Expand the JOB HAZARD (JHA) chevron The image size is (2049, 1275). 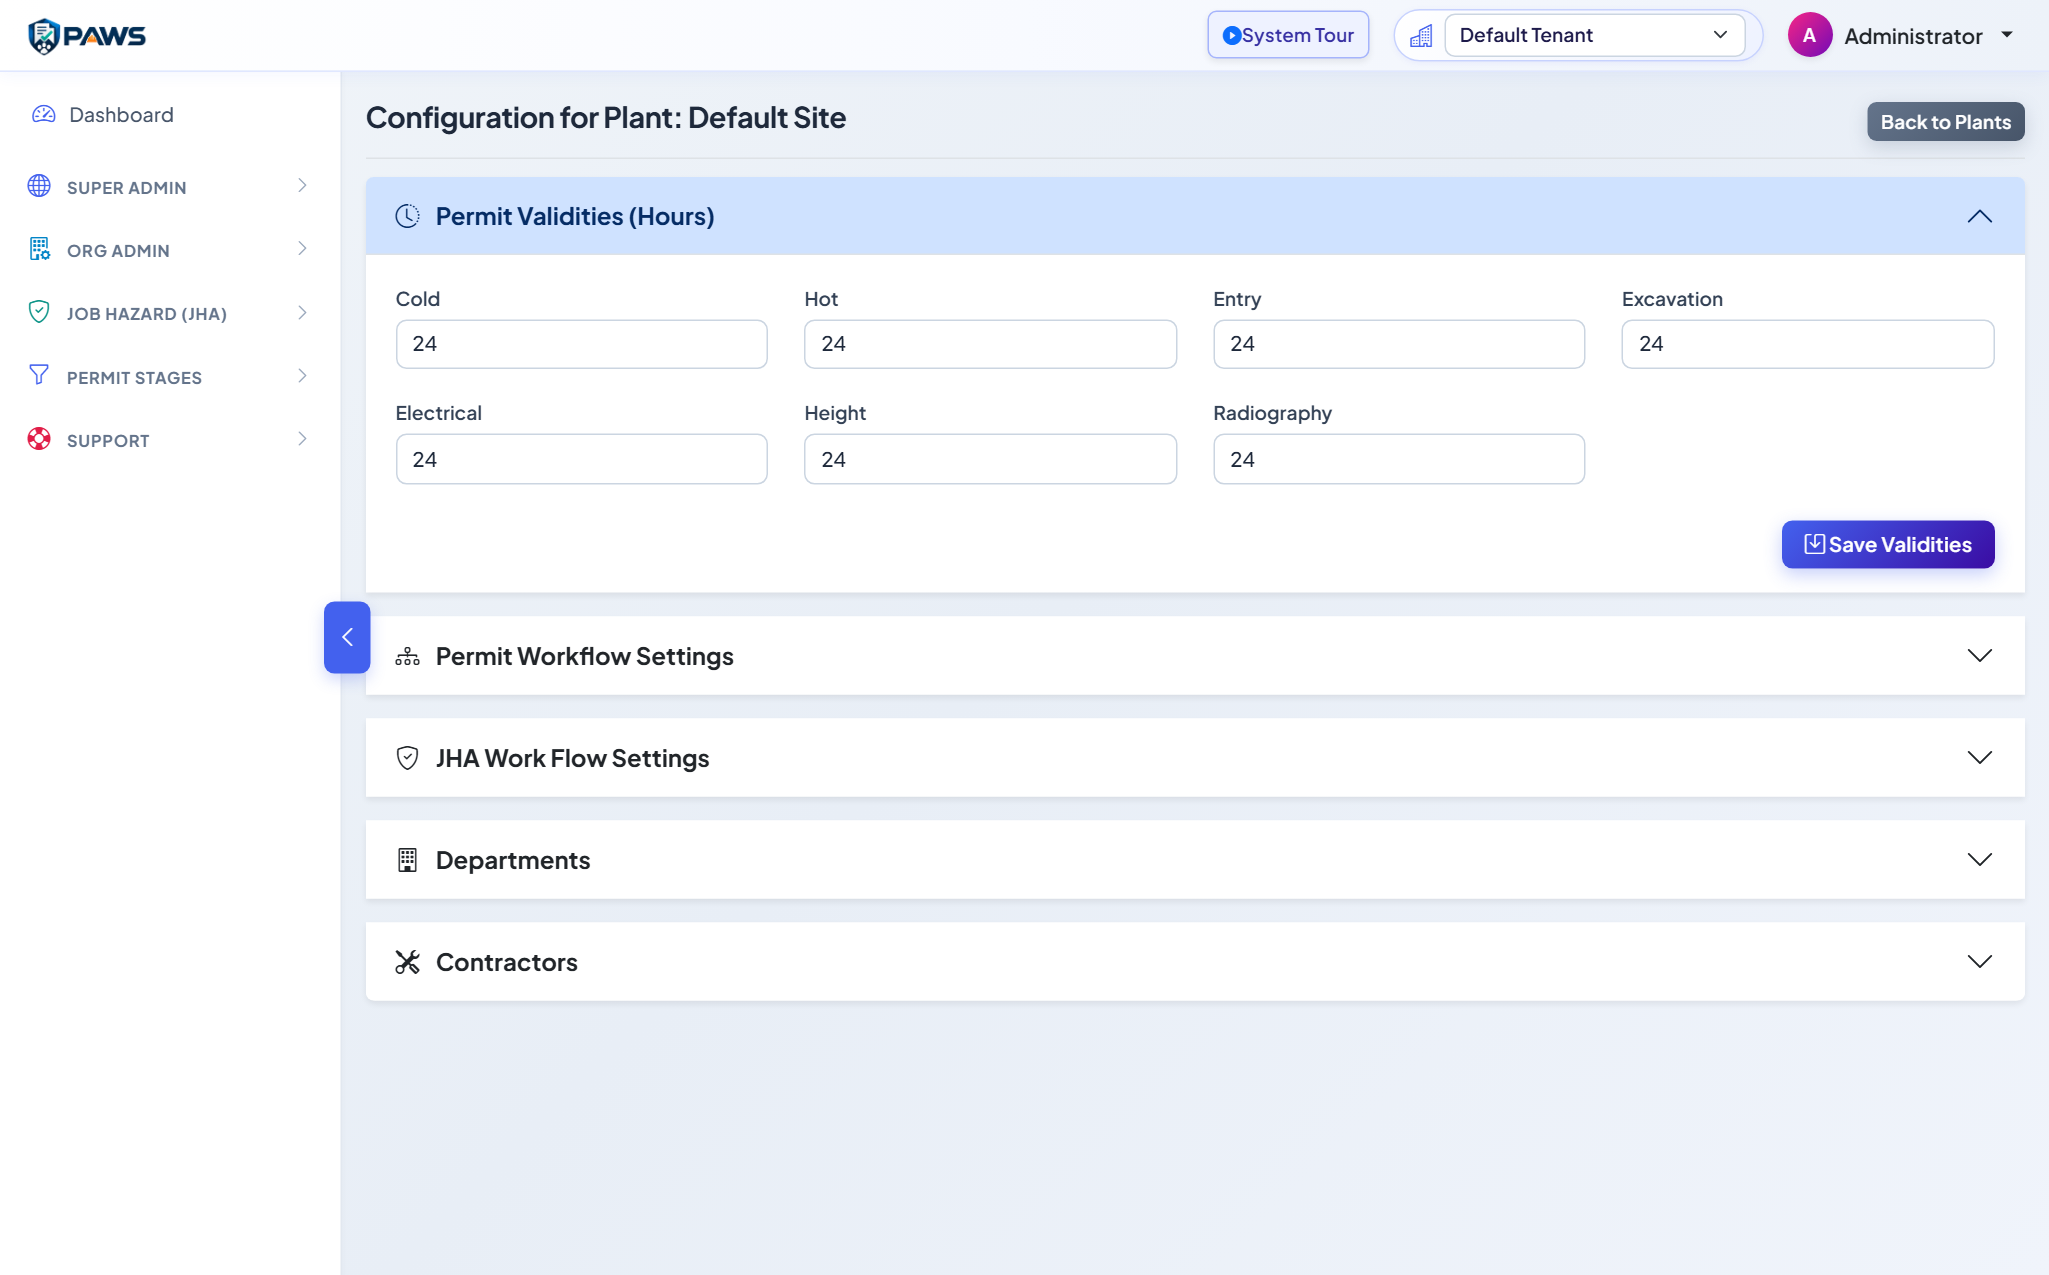coord(302,313)
